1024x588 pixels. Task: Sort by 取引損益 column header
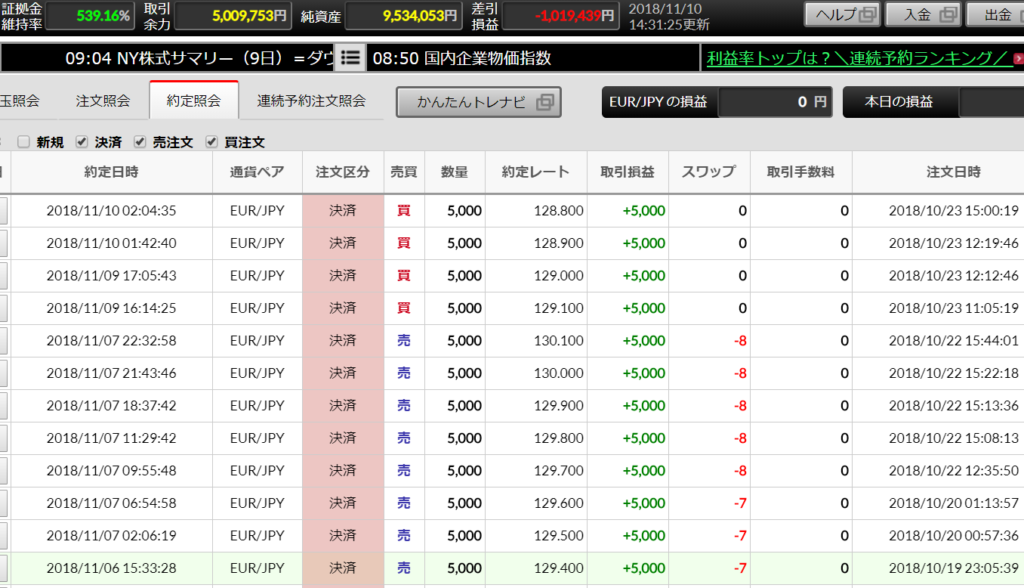pos(628,172)
